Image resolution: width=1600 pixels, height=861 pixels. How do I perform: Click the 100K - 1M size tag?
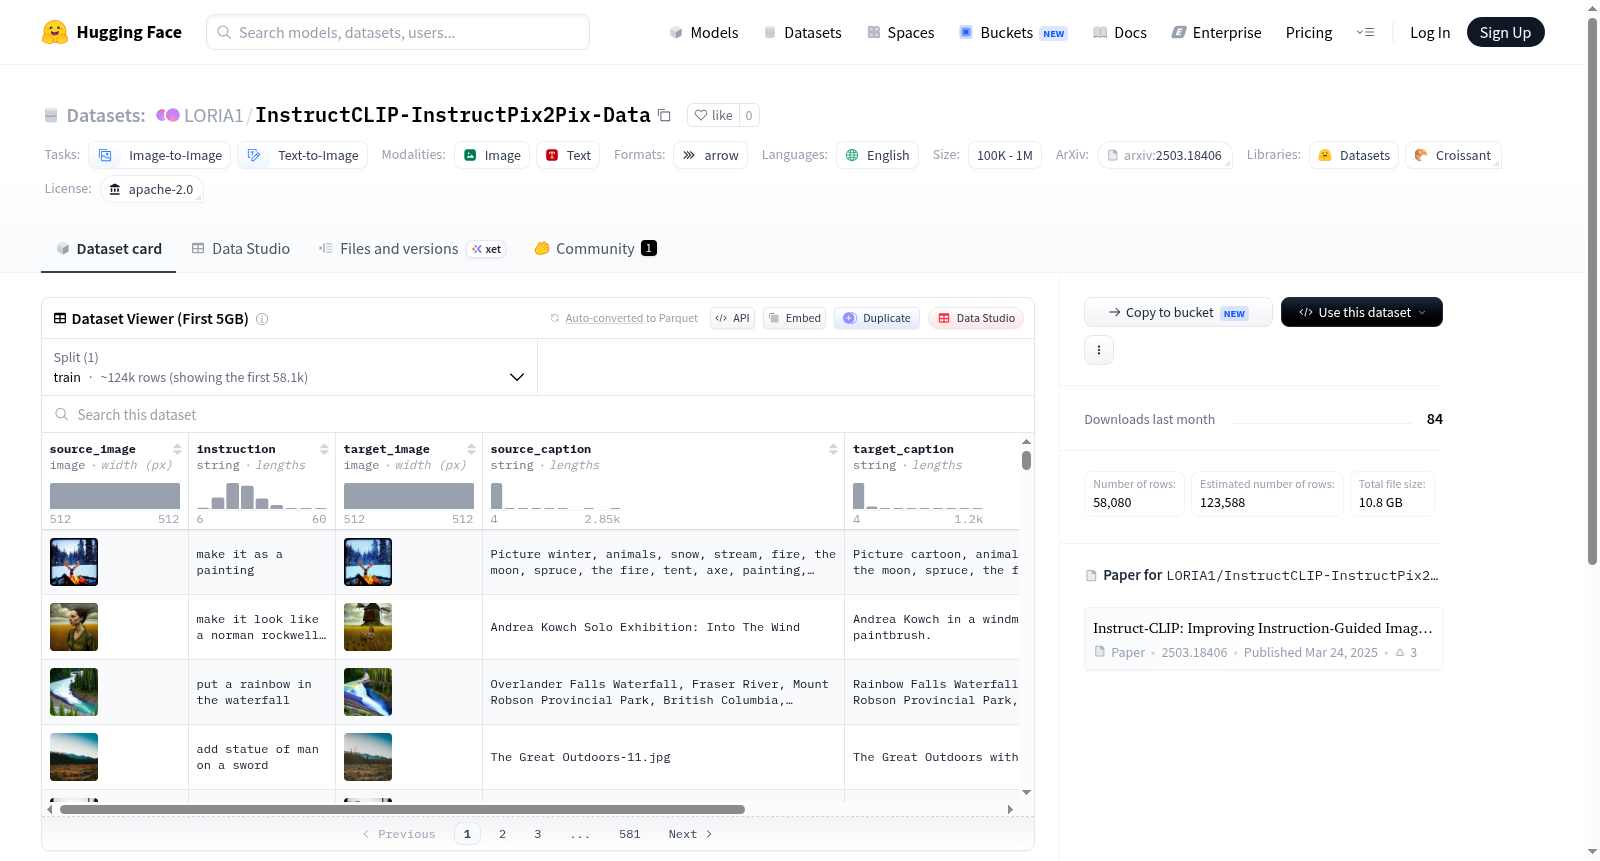1005,155
